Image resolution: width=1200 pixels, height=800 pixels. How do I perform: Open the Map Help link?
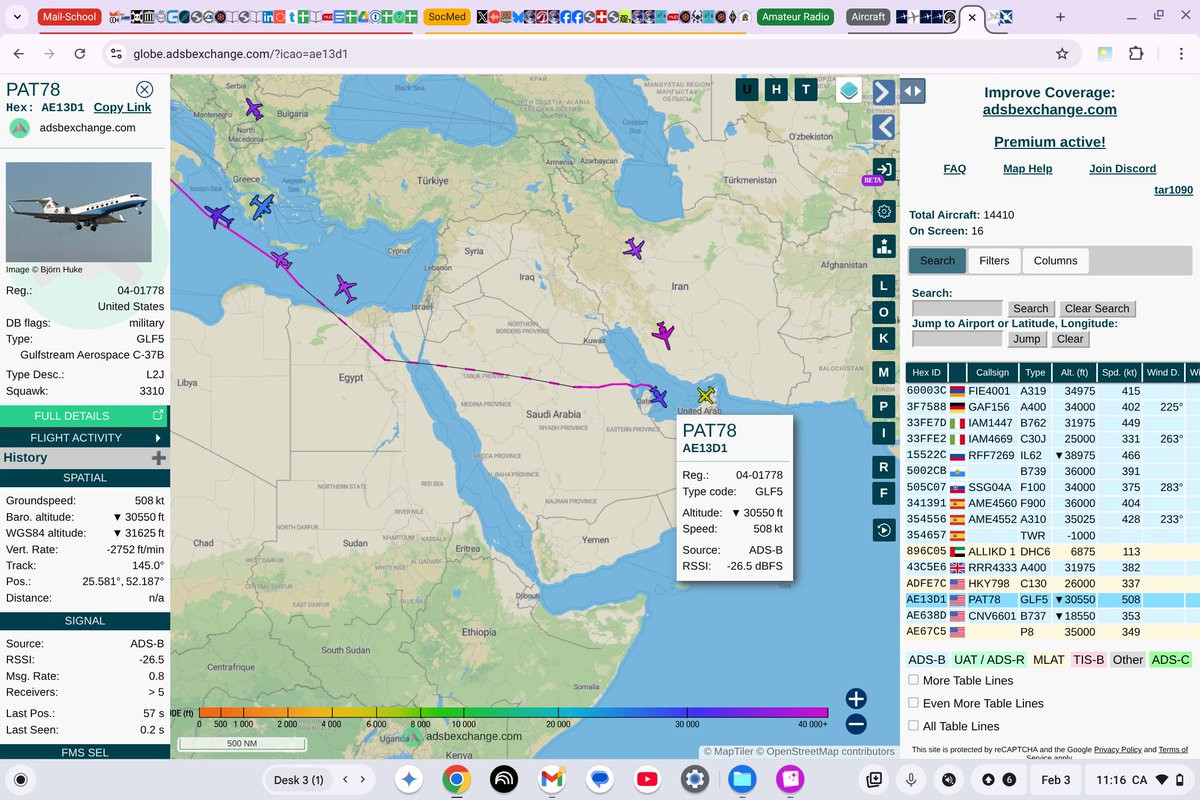click(x=1028, y=169)
